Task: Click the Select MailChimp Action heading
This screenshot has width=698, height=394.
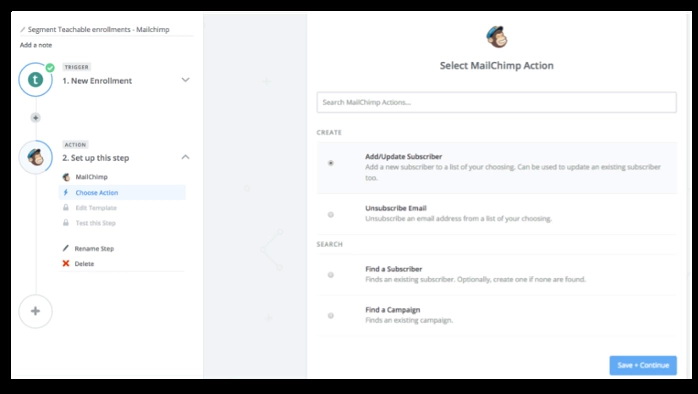Action: click(x=497, y=65)
